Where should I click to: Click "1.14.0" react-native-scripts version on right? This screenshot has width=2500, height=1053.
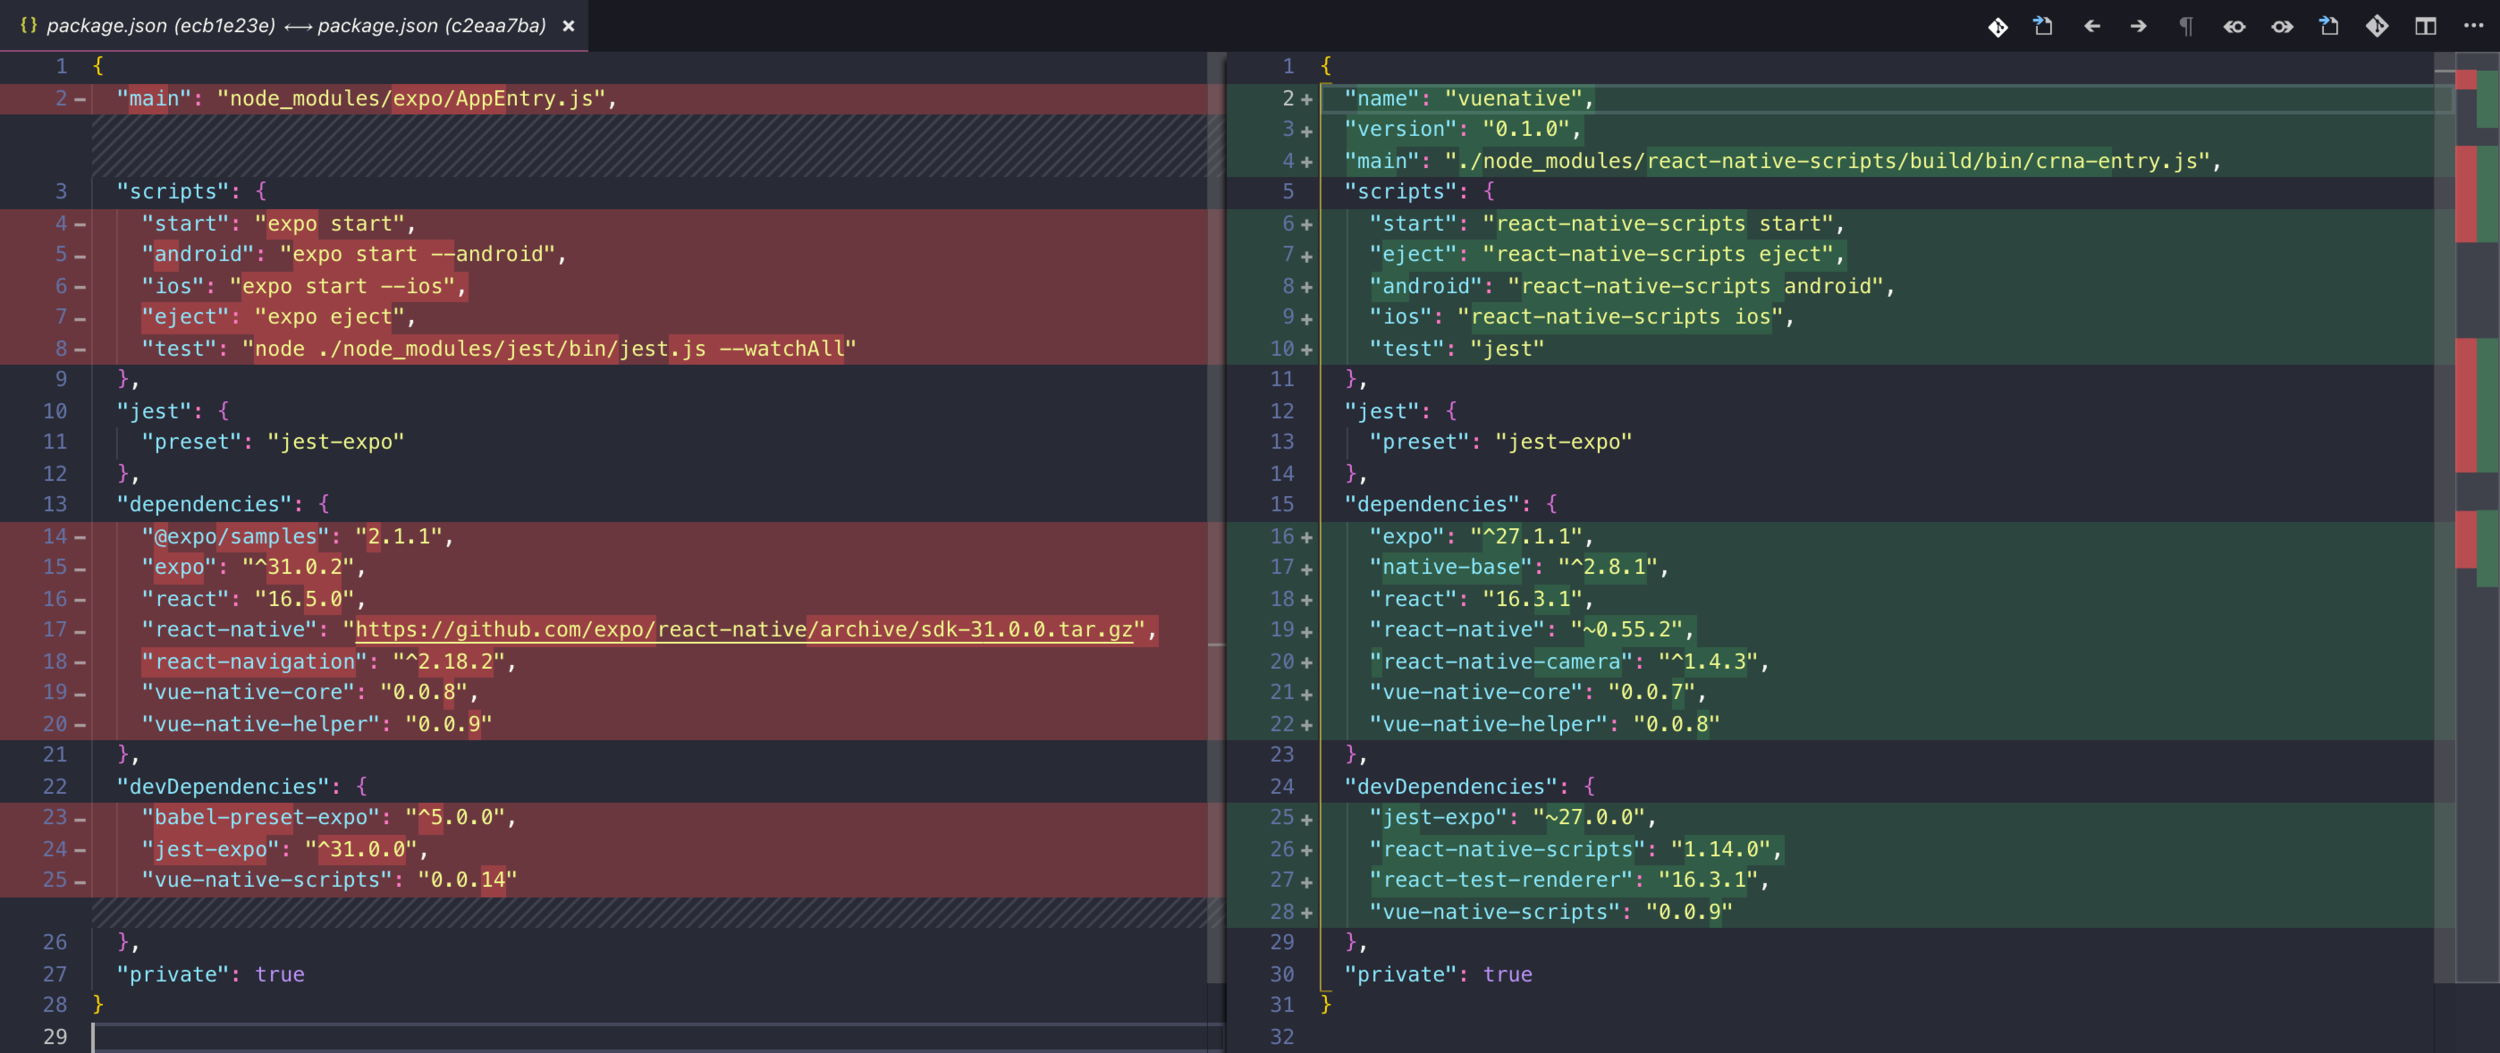(1720, 850)
